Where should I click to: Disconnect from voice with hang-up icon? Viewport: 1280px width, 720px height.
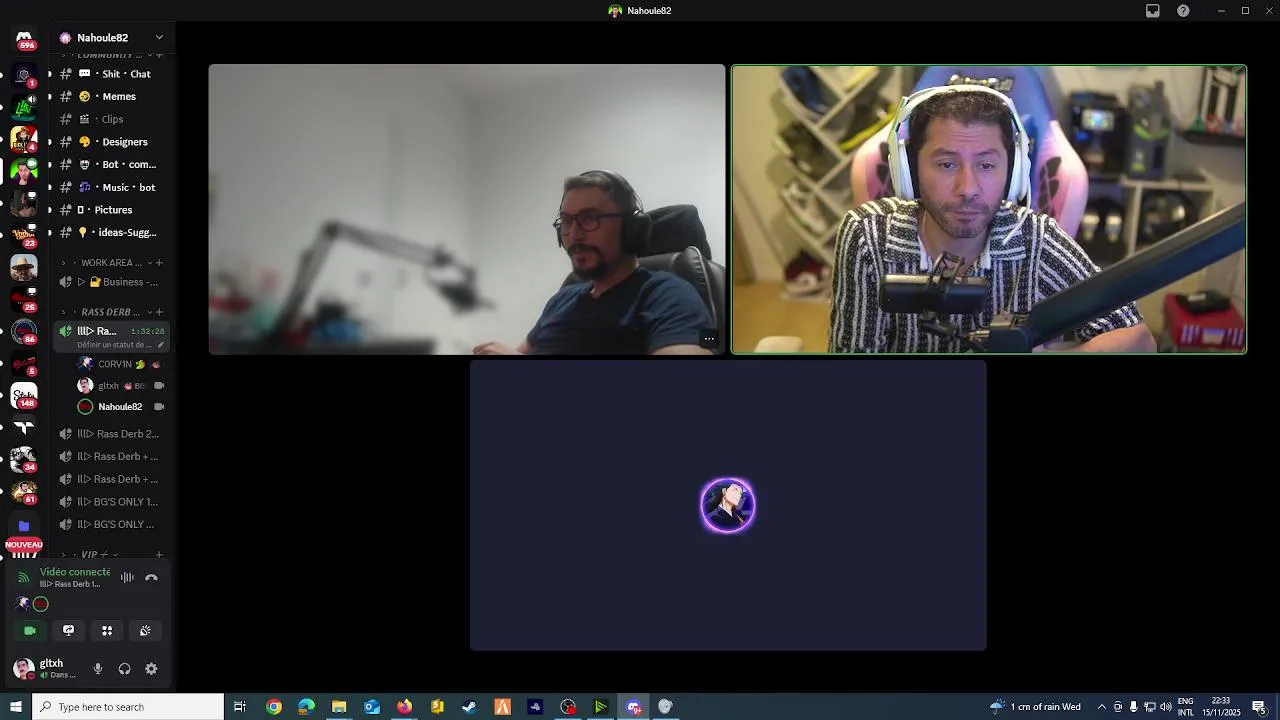point(151,577)
